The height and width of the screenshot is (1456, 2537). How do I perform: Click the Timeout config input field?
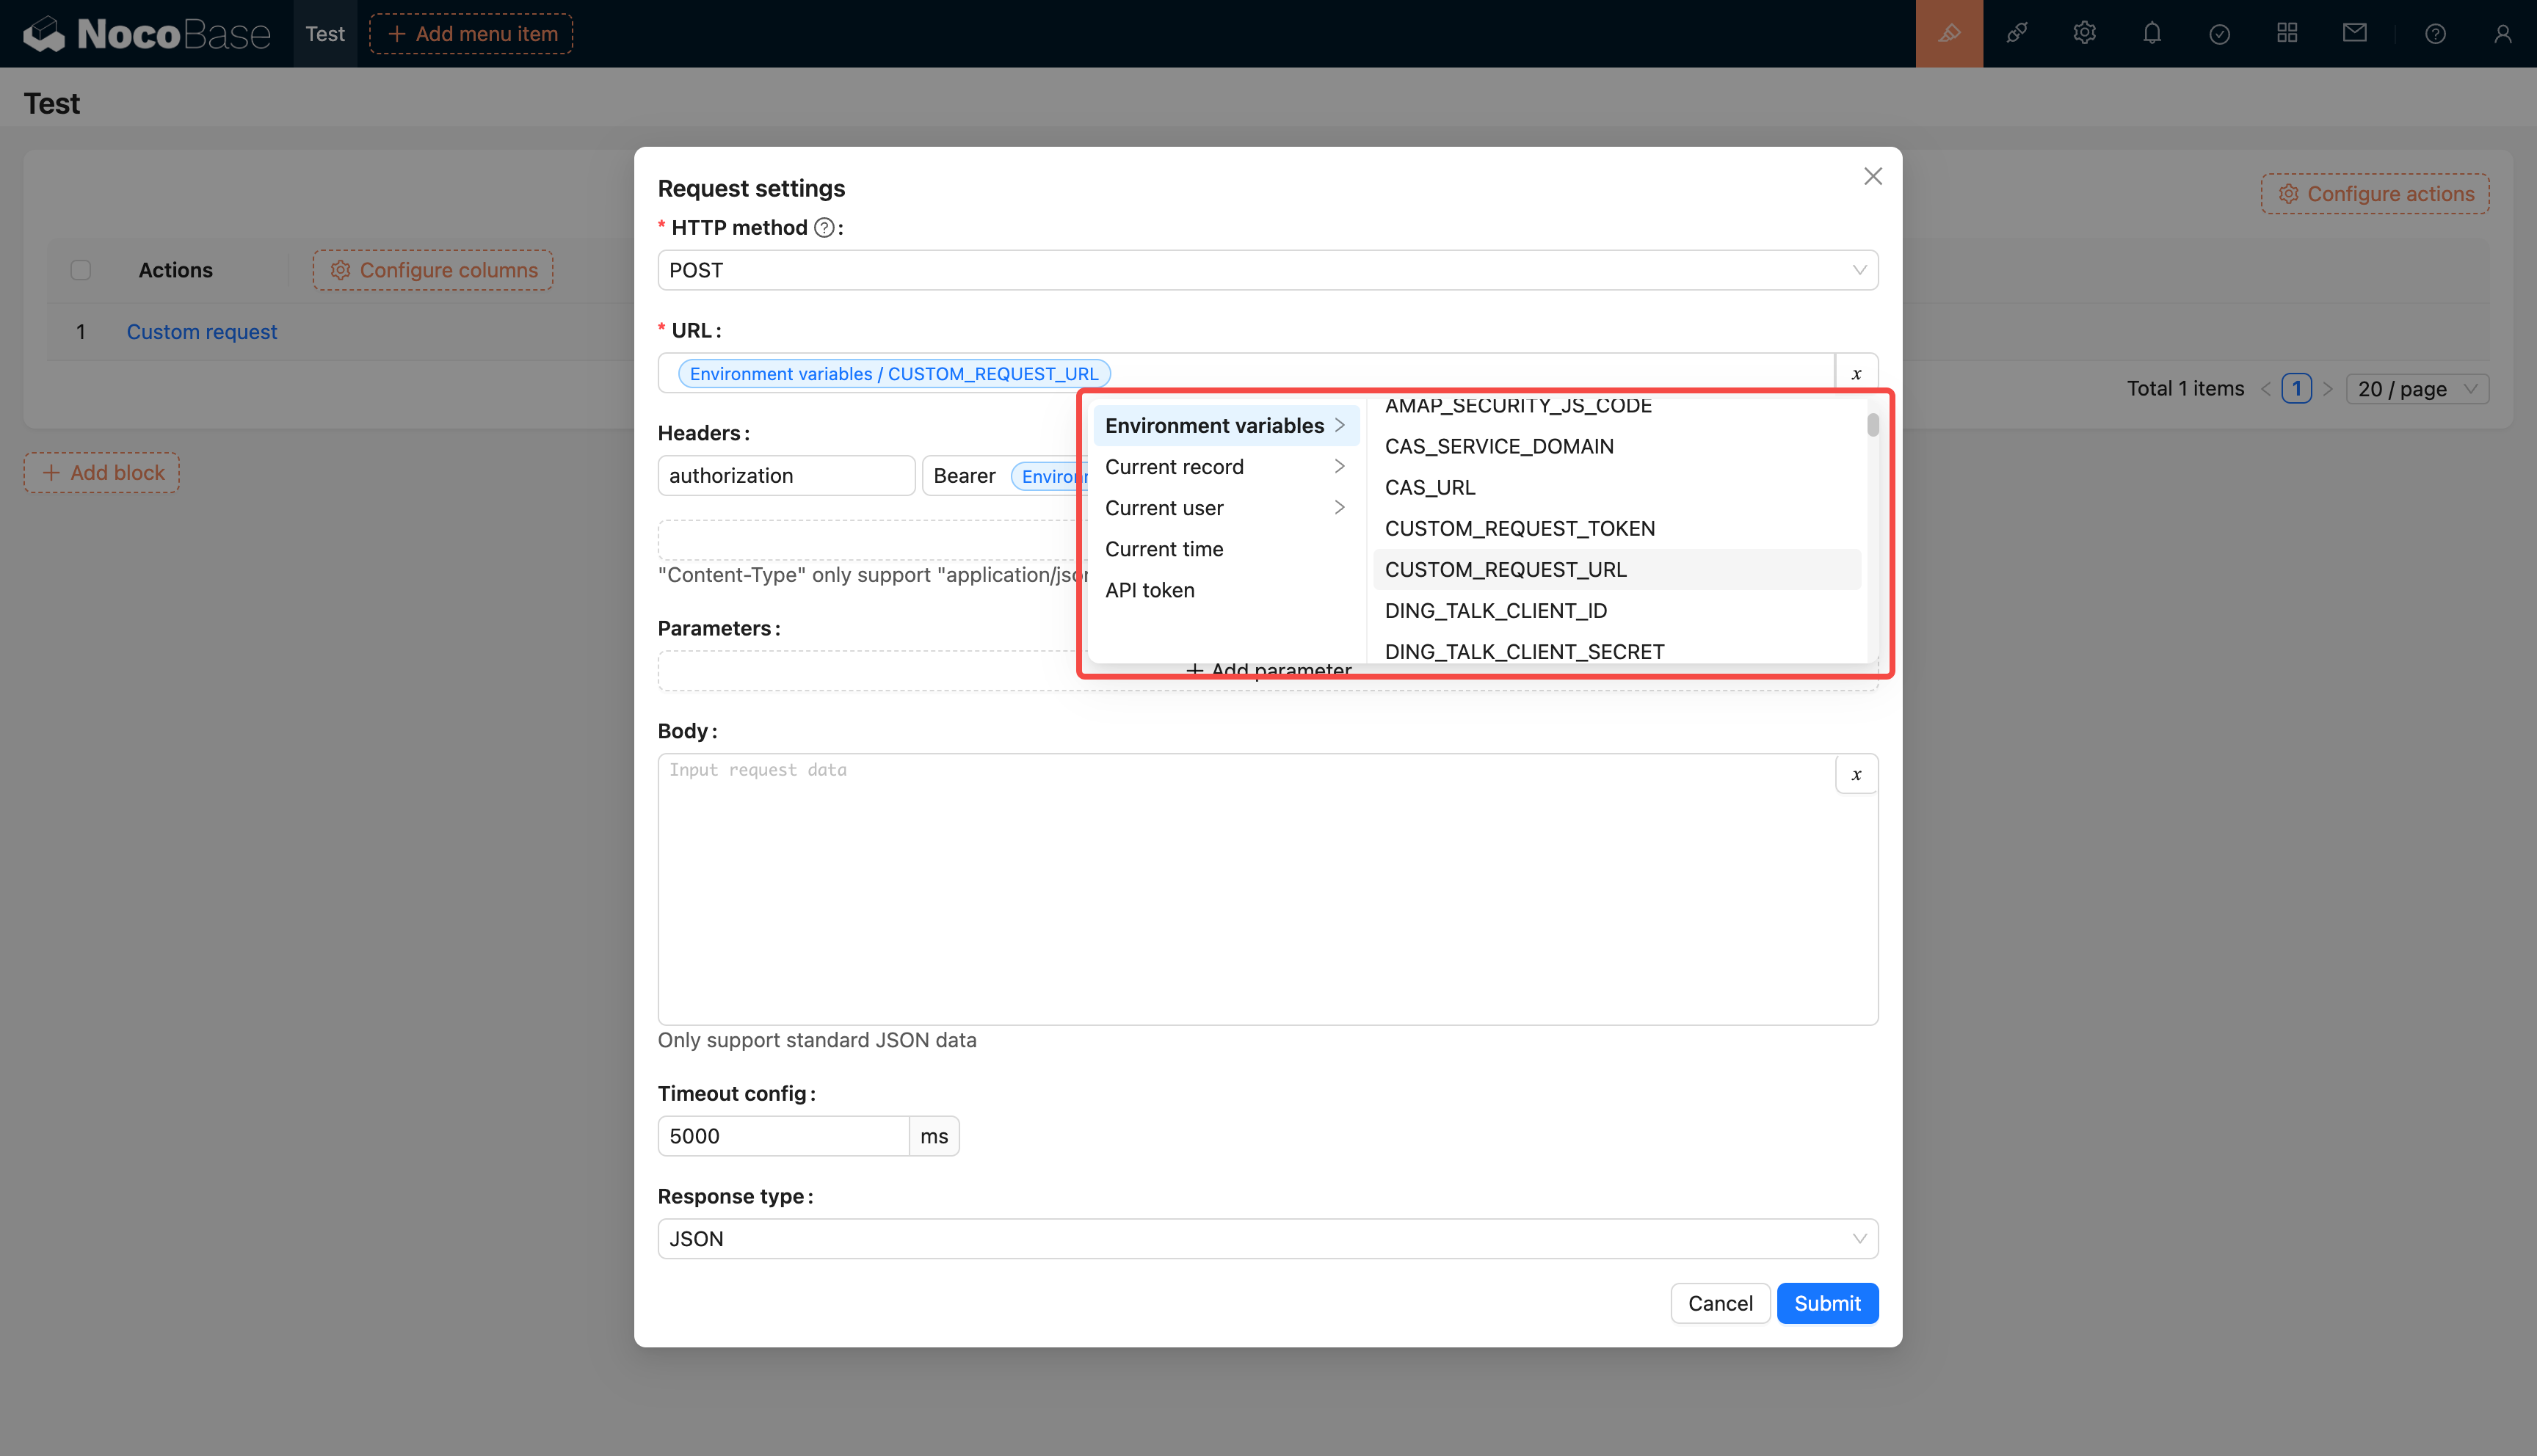tap(782, 1136)
